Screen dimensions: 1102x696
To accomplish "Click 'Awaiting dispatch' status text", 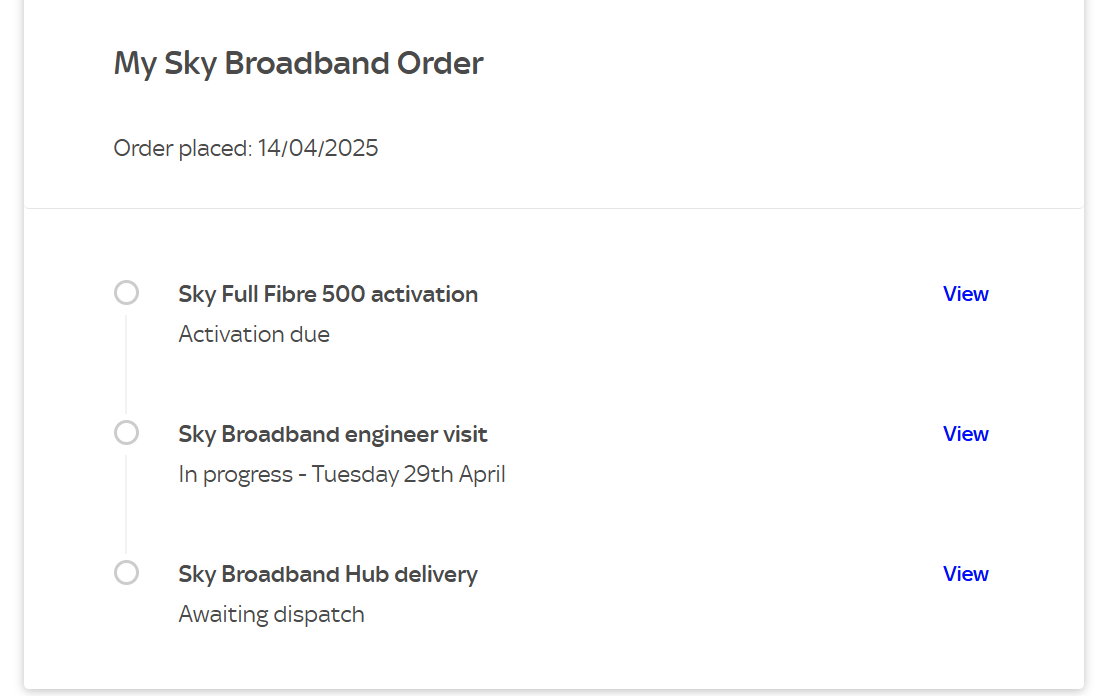I will 271,613.
